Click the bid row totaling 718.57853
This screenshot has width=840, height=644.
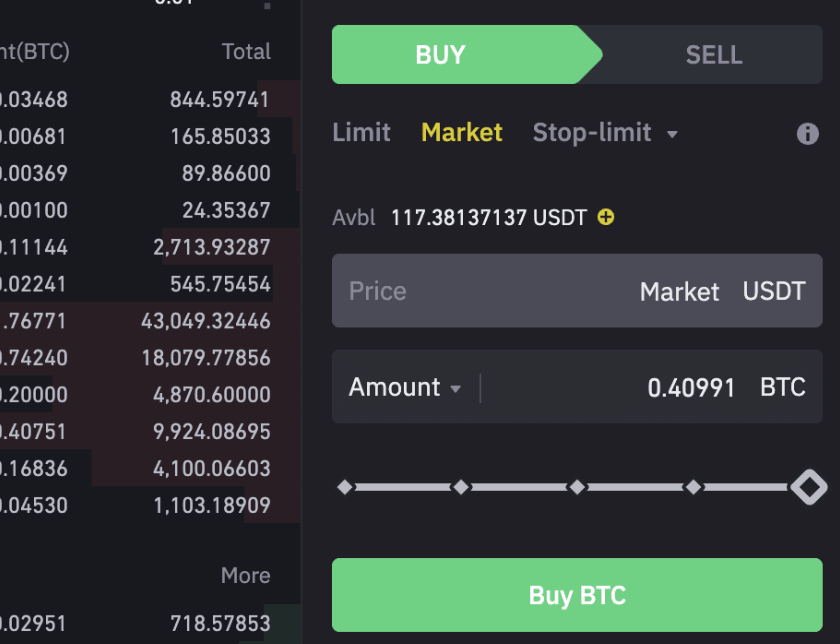[x=150, y=624]
